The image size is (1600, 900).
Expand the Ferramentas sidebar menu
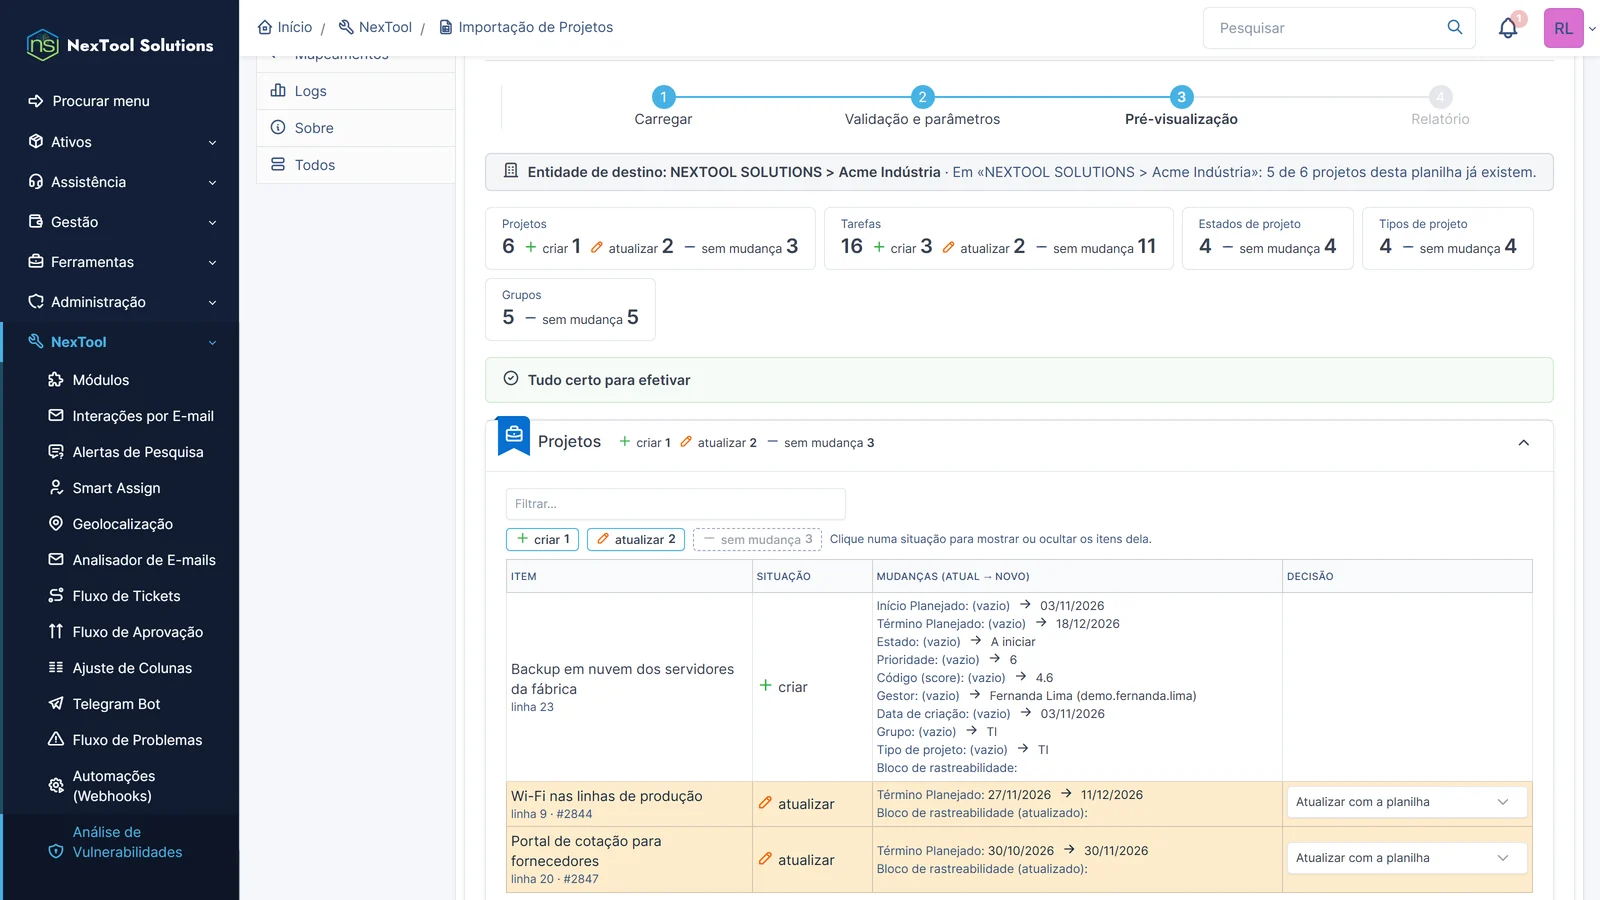120,262
